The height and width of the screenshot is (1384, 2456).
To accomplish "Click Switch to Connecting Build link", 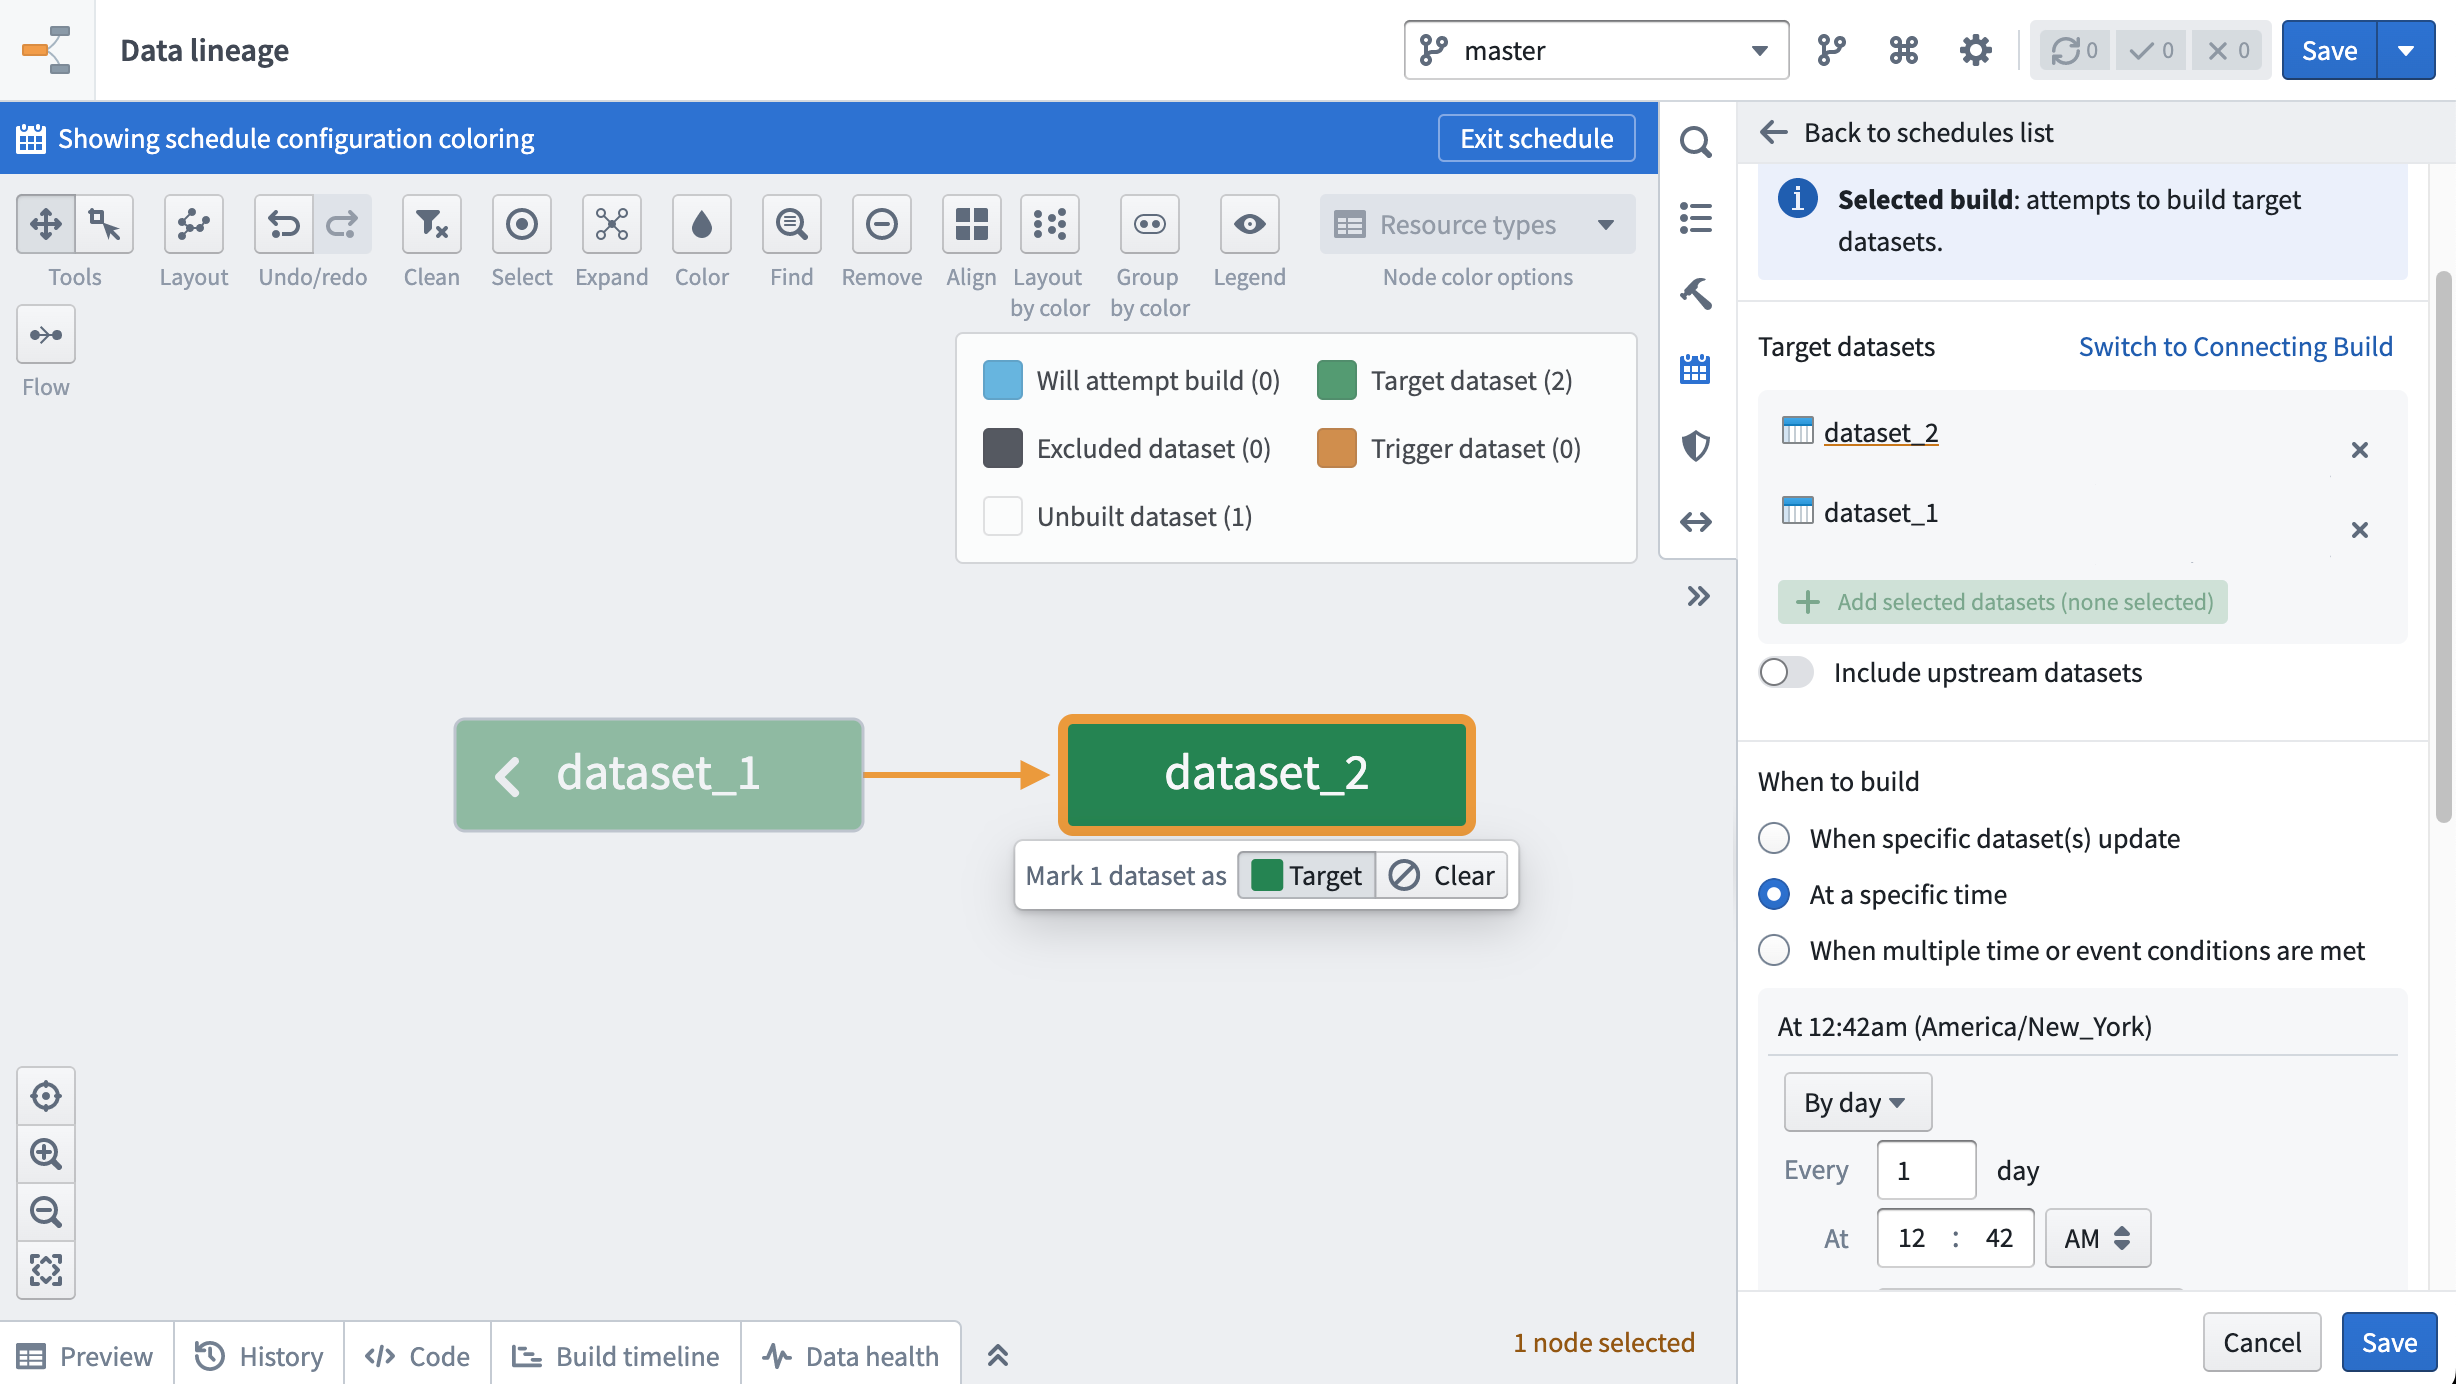I will 2235,346.
